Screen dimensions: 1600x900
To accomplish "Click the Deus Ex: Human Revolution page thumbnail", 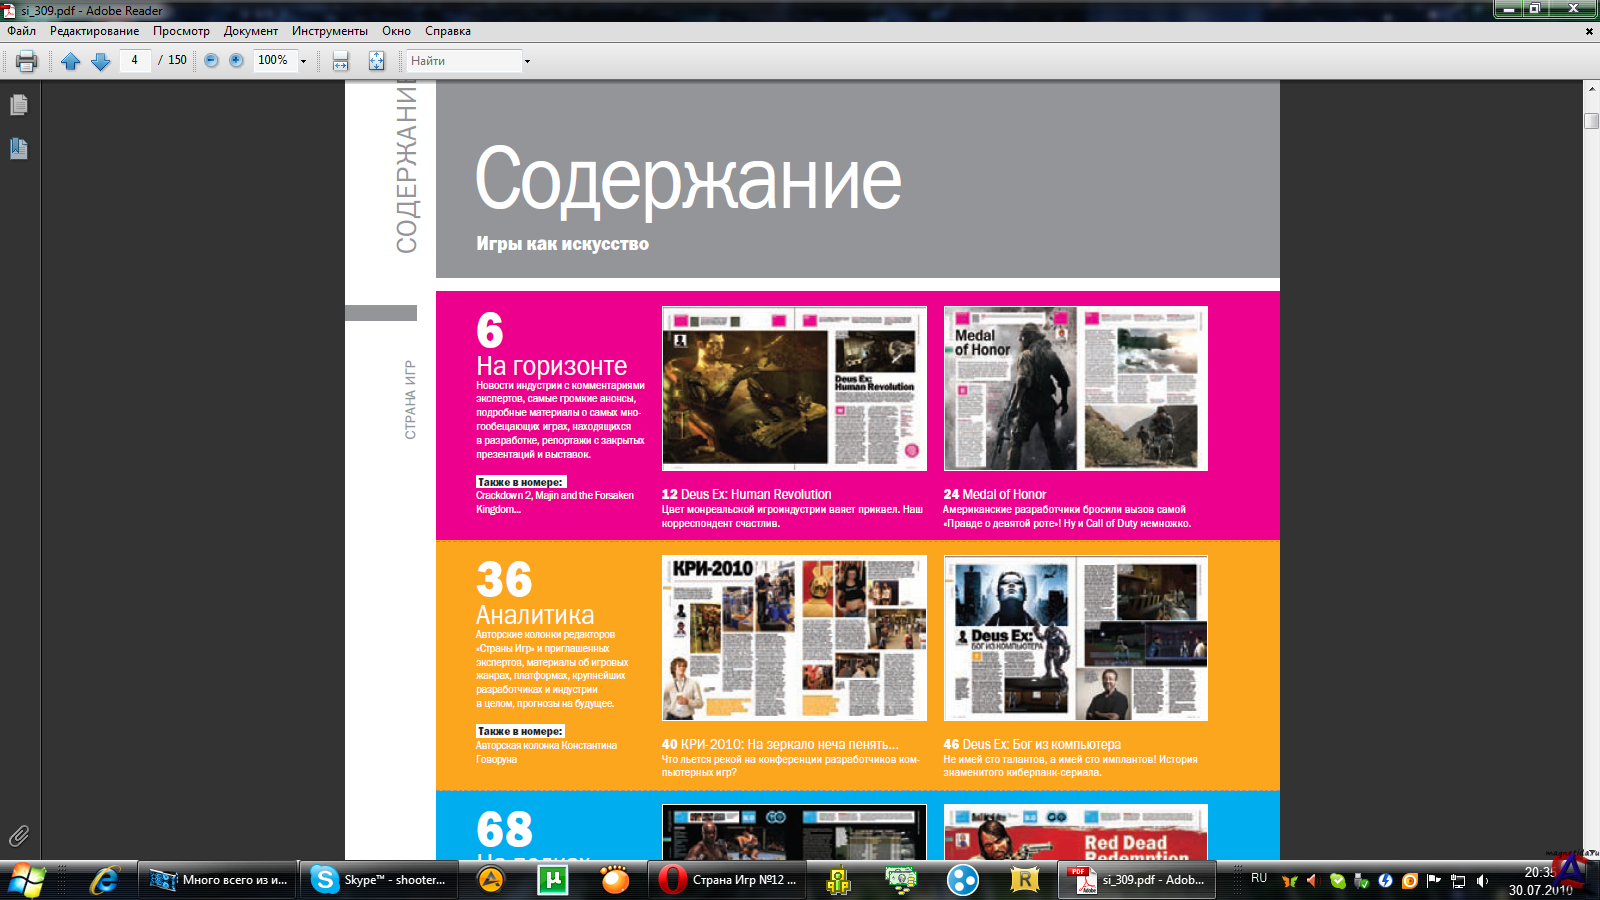I will (794, 388).
